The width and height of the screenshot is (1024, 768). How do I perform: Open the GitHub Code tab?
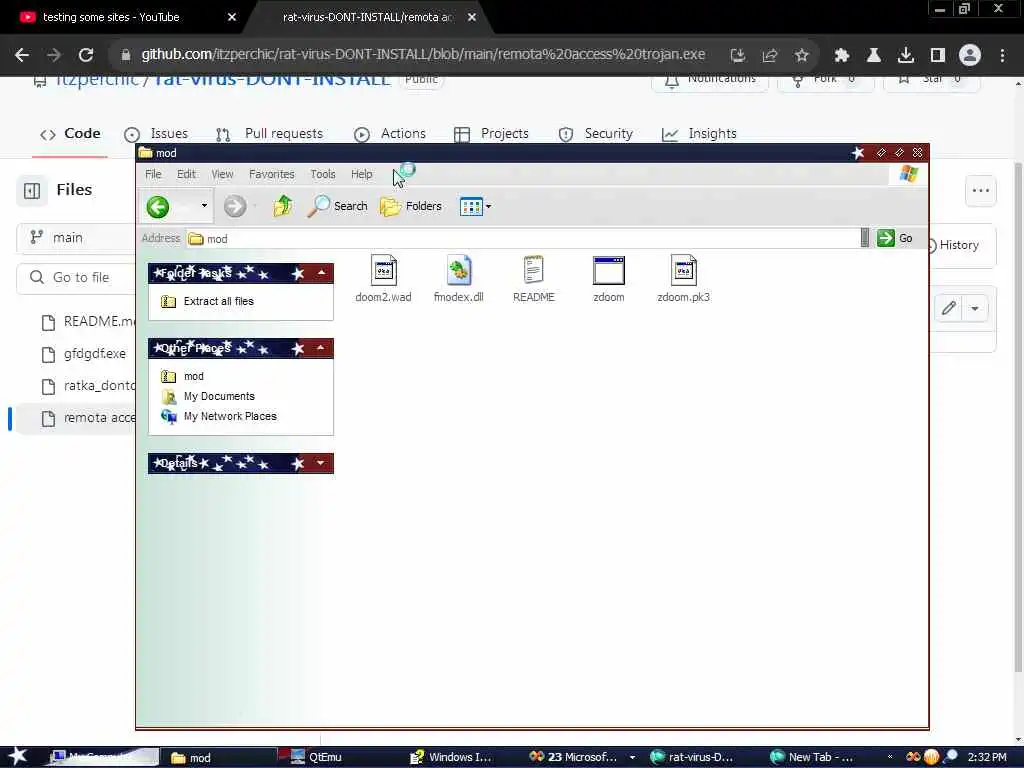coord(70,134)
